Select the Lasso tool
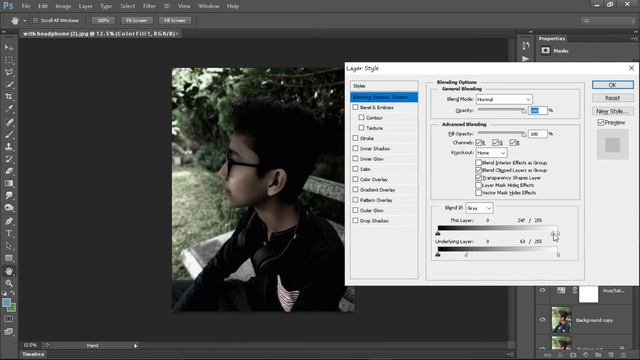This screenshot has width=640, height=360. click(x=9, y=72)
